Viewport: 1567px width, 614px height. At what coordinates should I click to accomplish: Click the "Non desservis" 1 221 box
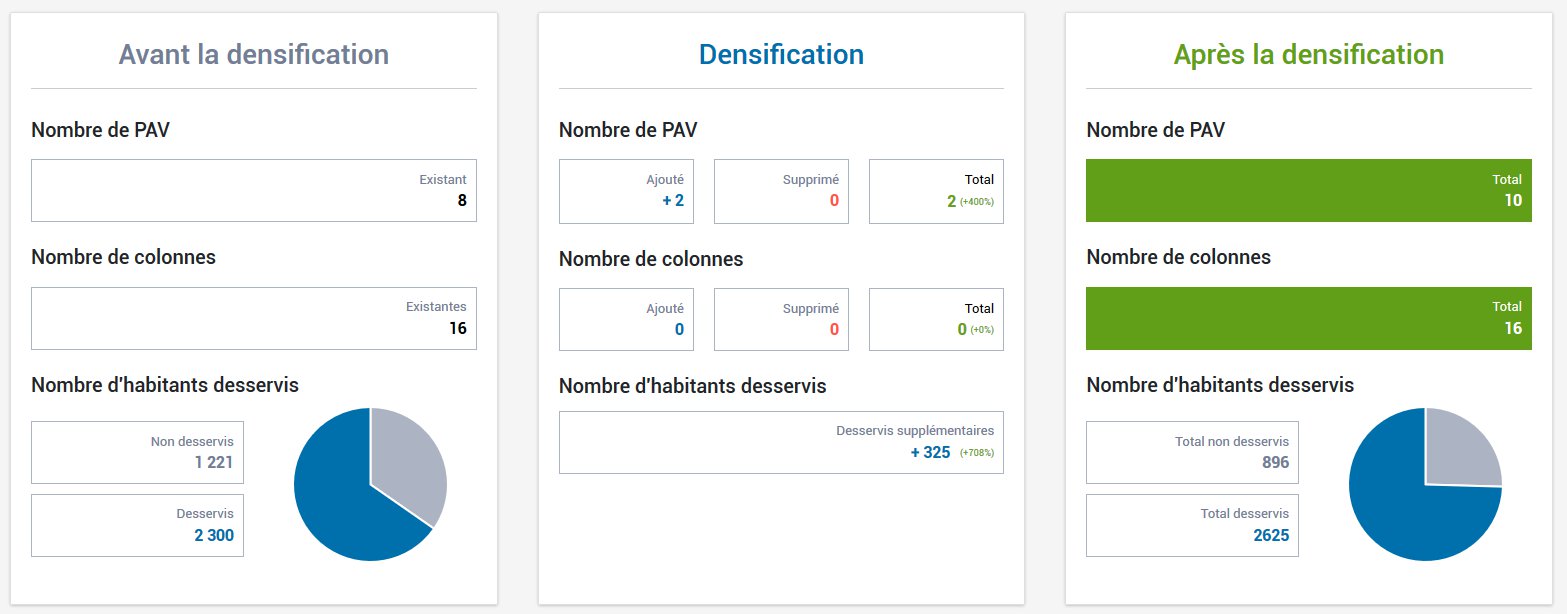(x=137, y=452)
